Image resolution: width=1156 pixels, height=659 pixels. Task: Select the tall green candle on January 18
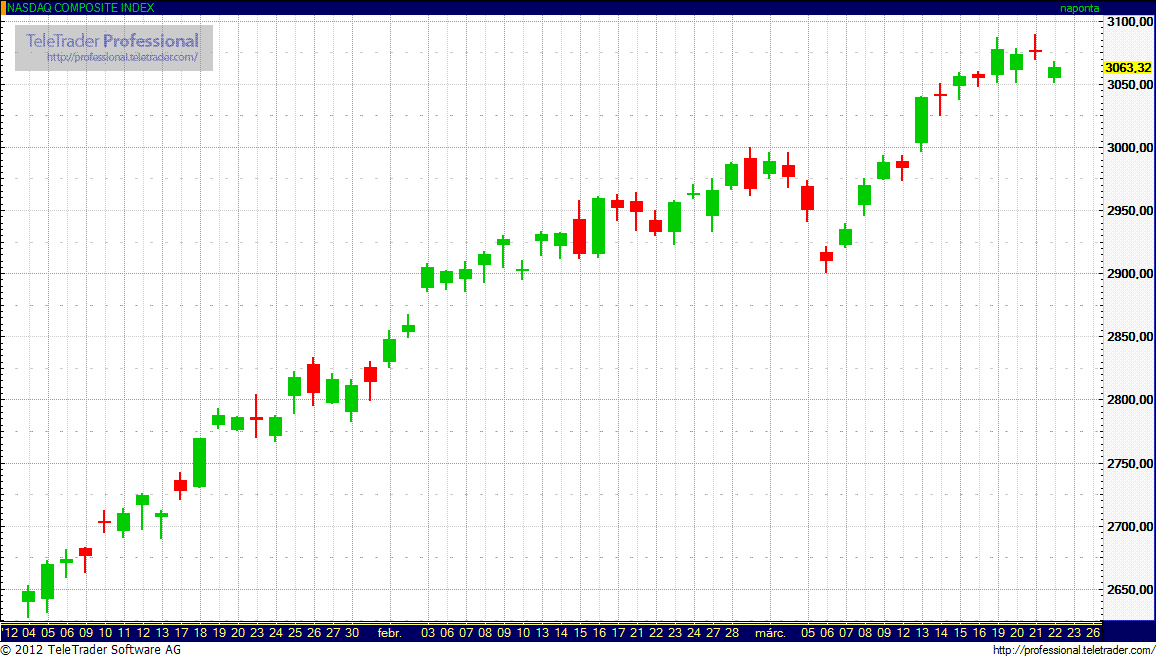199,462
